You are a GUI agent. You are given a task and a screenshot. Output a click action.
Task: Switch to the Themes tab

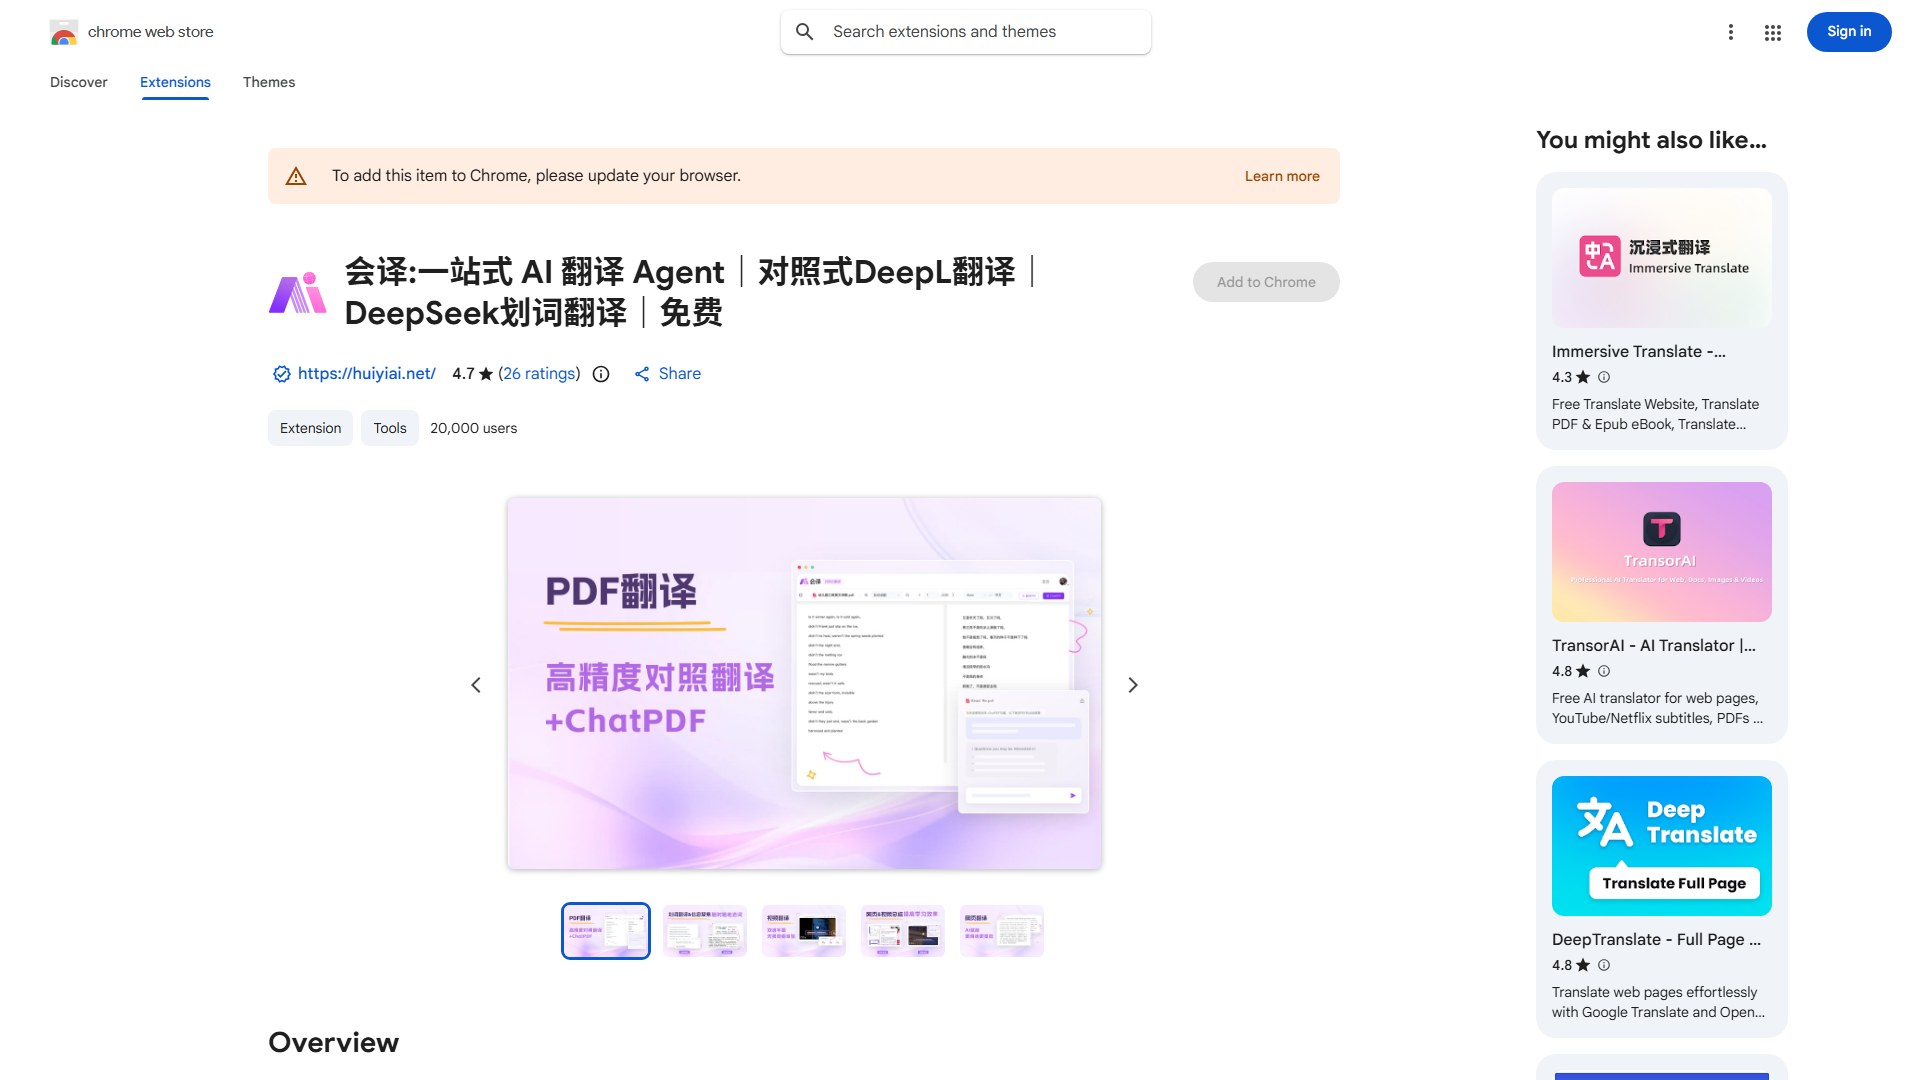pyautogui.click(x=269, y=82)
